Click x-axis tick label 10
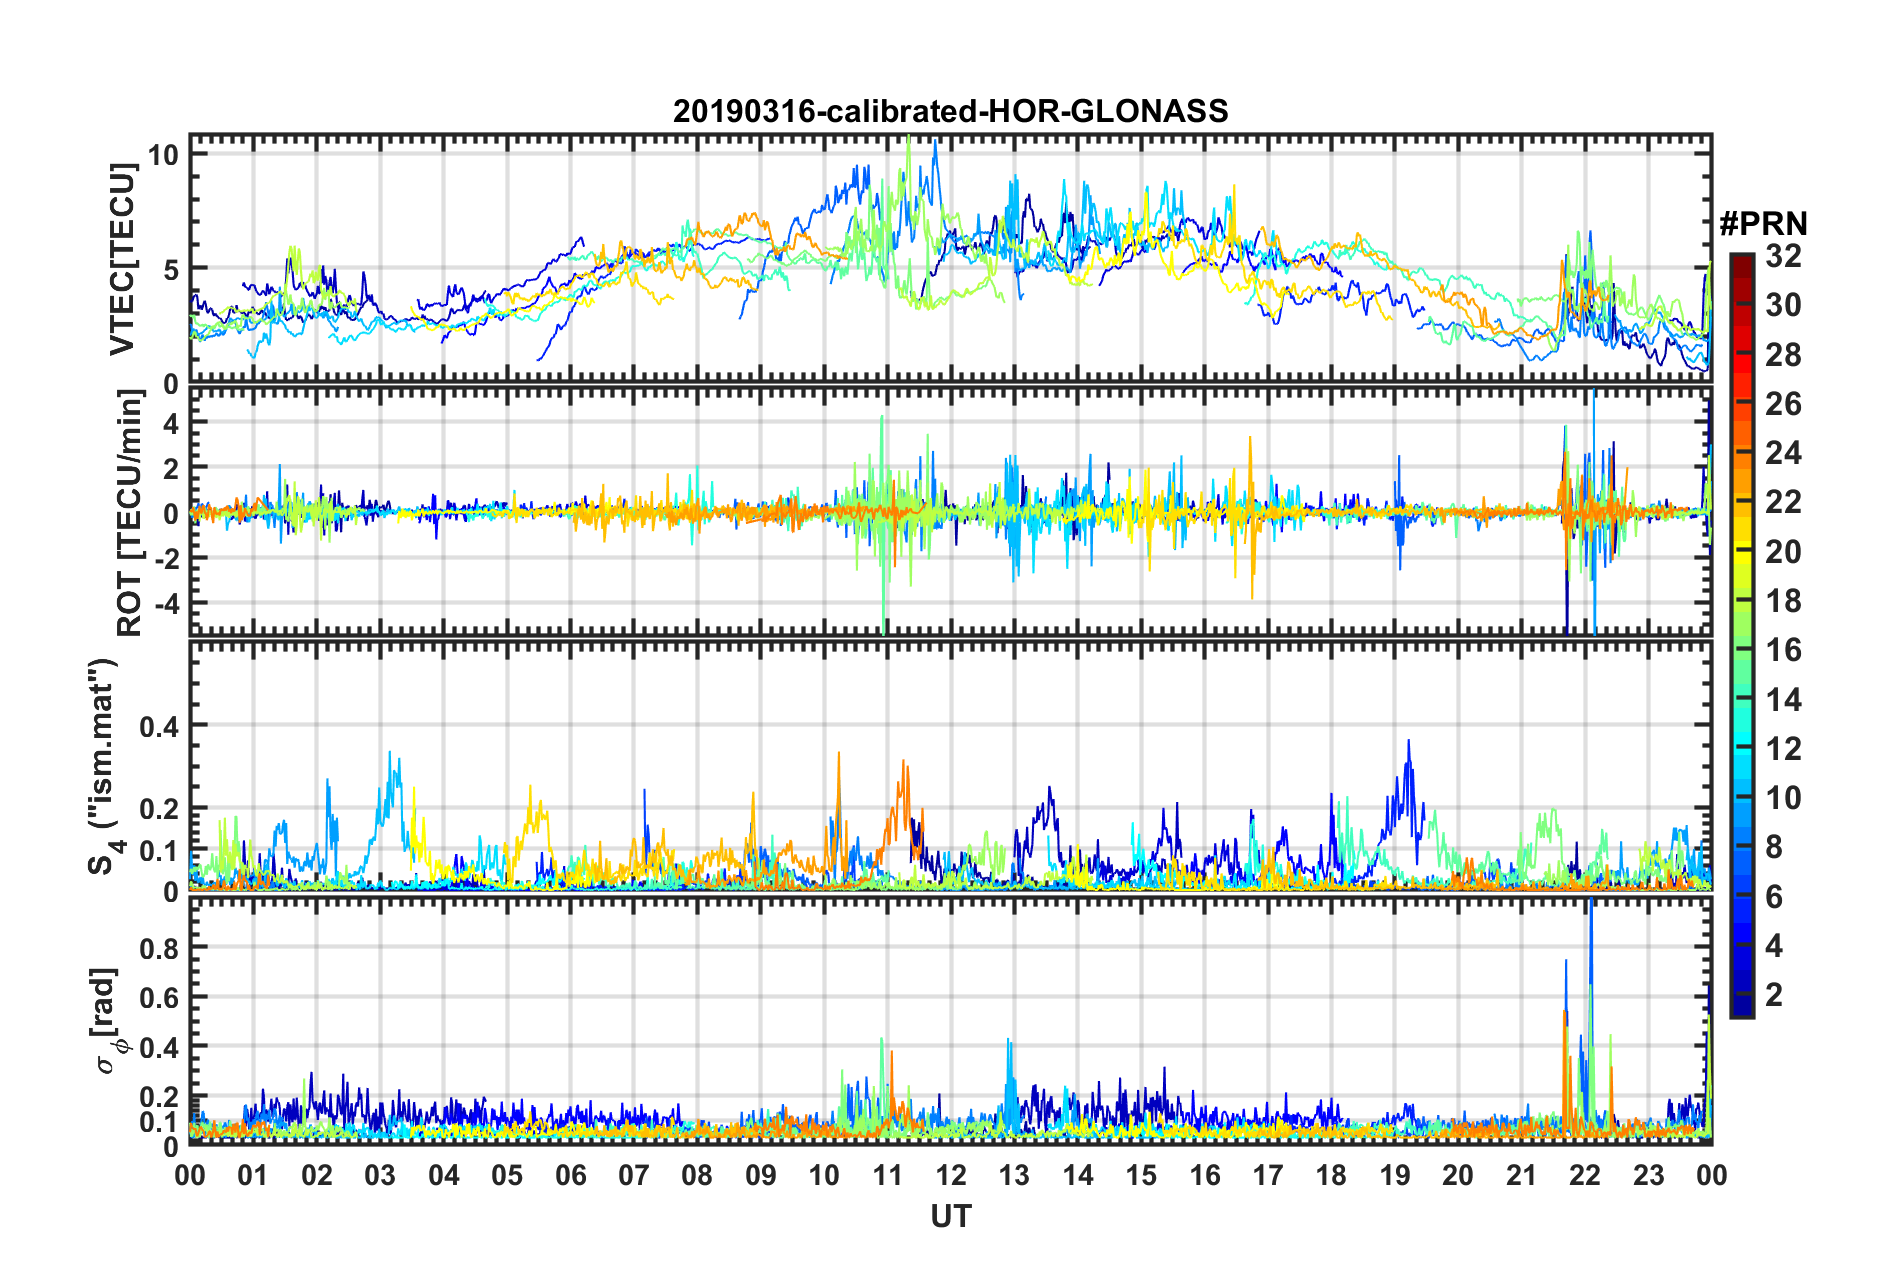This screenshot has height=1272, width=1902. pyautogui.click(x=824, y=1175)
